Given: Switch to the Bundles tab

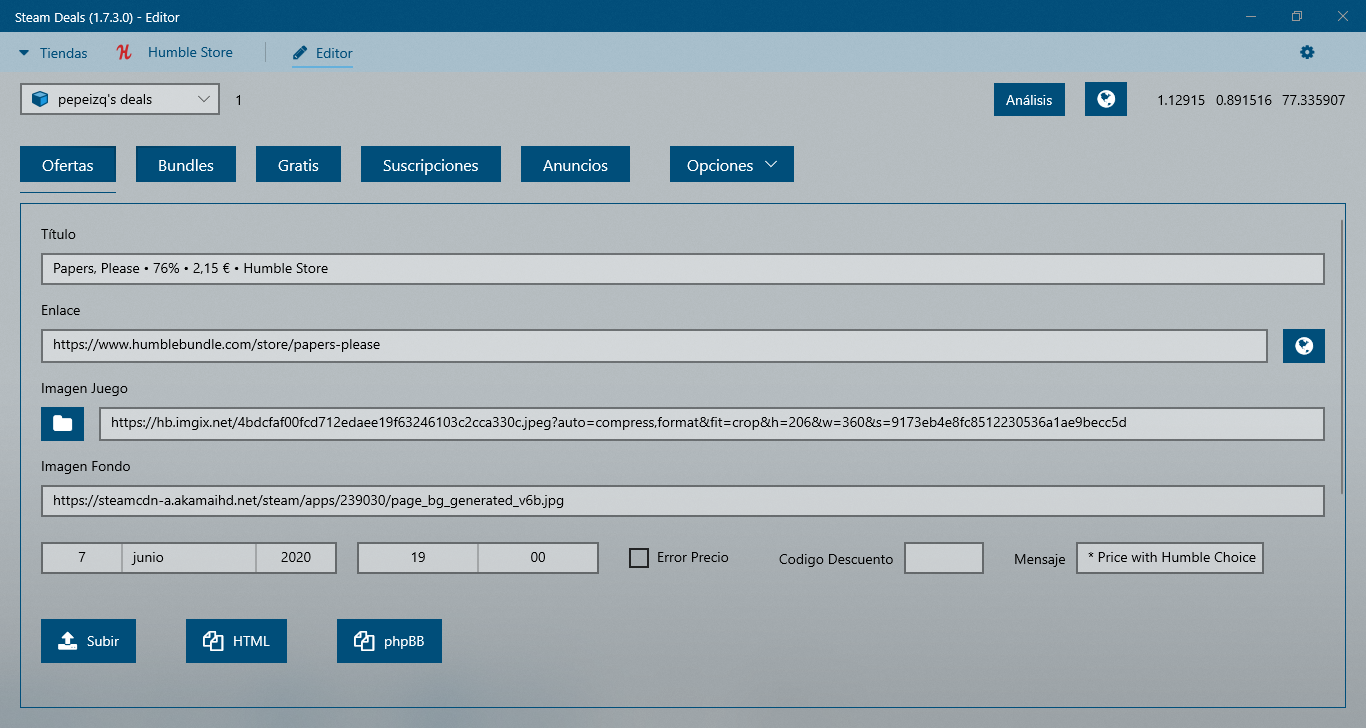Looking at the screenshot, I should click(186, 165).
